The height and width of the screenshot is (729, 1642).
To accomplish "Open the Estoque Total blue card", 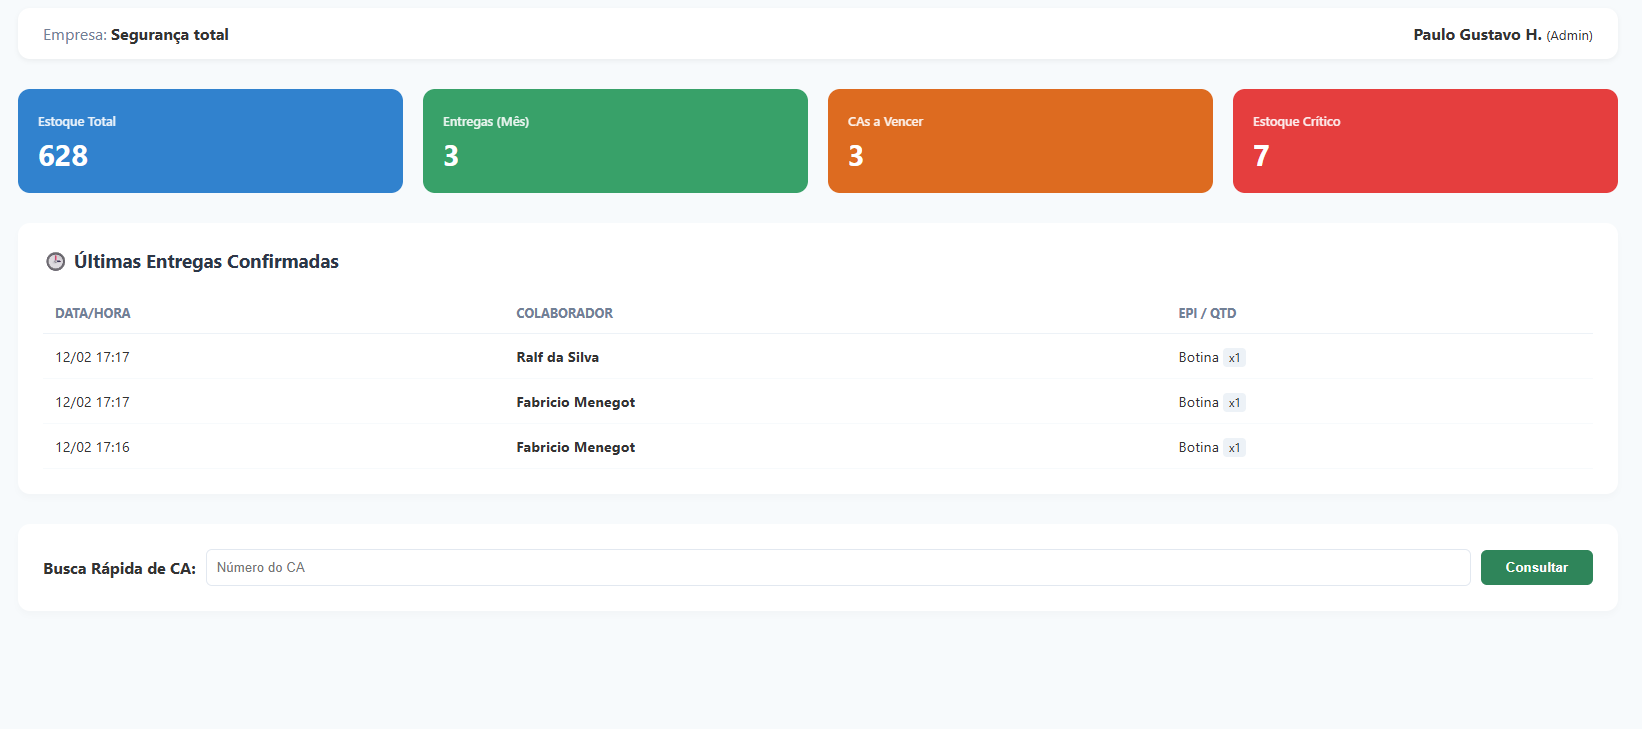I will [x=210, y=141].
